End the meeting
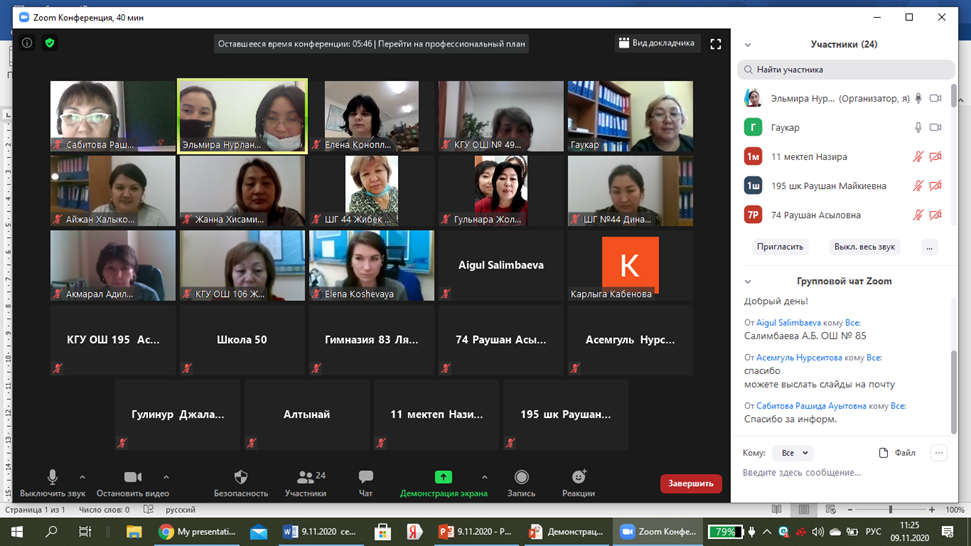The width and height of the screenshot is (971, 546). click(x=690, y=483)
